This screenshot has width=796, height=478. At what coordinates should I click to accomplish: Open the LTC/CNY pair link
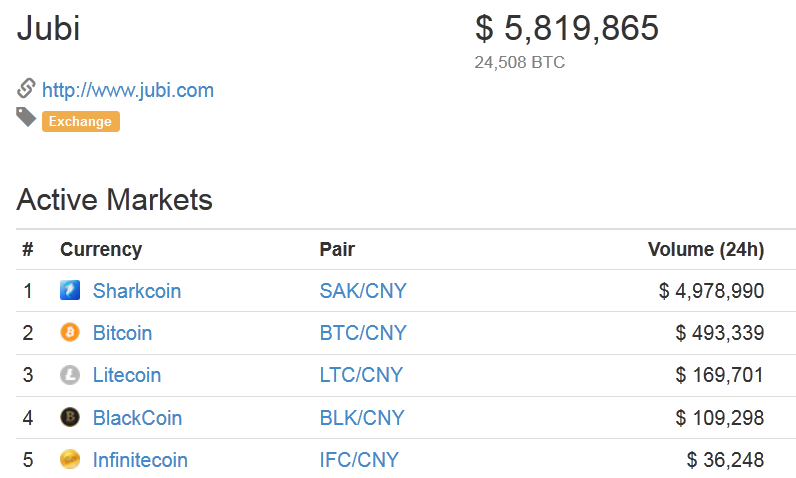[x=361, y=375]
